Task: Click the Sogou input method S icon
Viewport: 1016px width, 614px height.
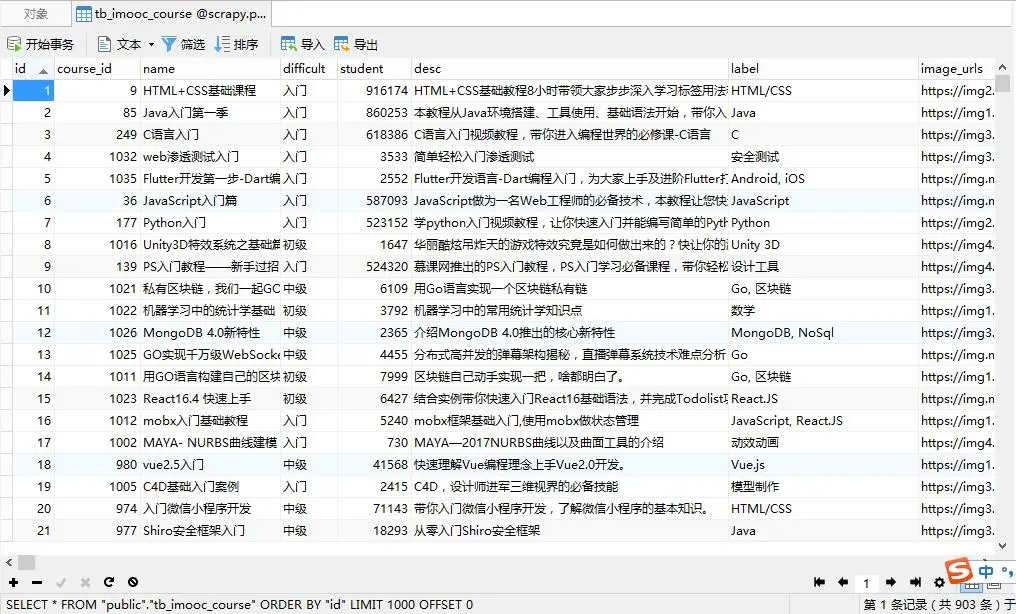Action: (960, 570)
